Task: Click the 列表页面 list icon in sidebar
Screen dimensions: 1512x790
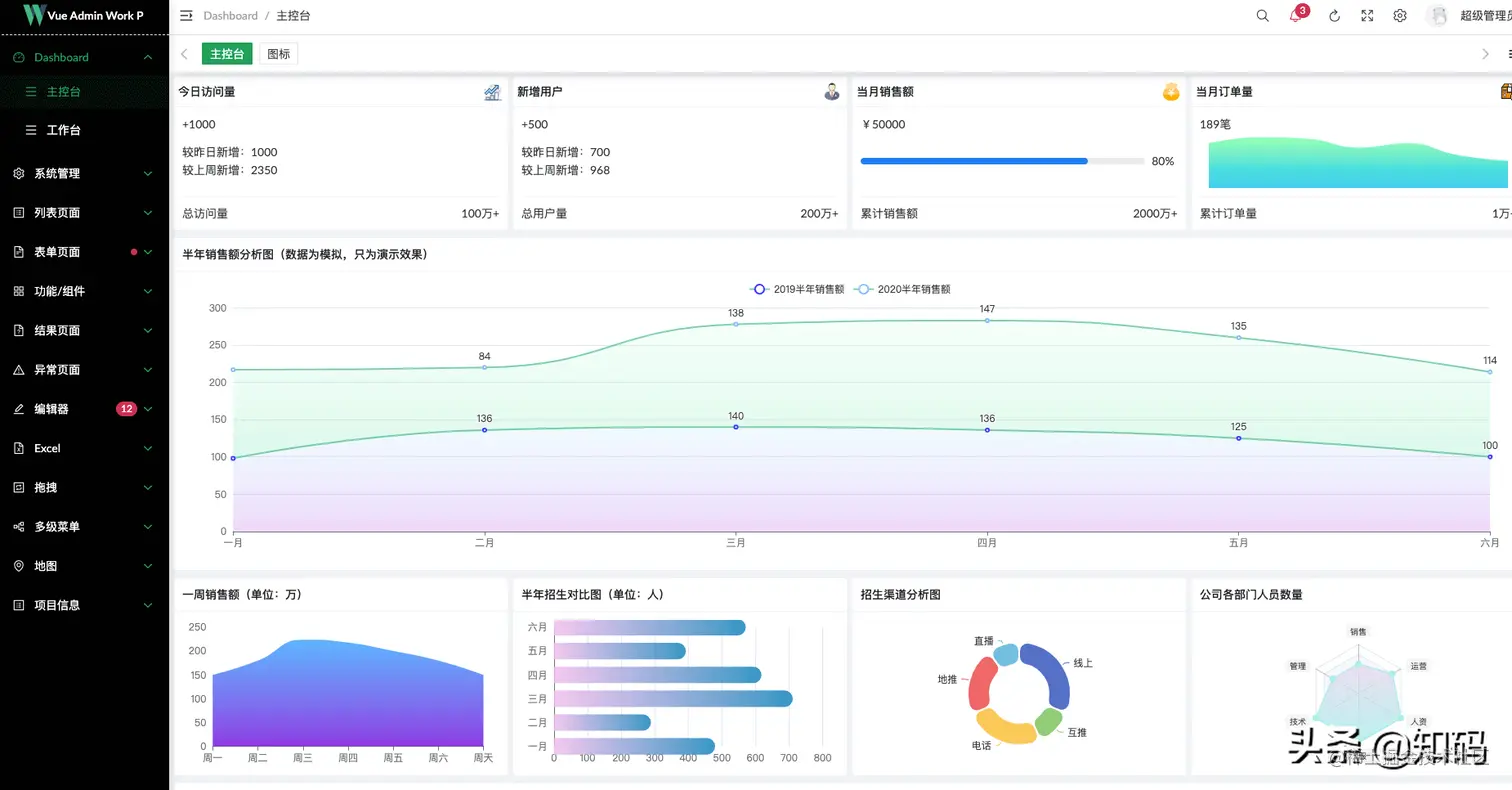Action: 19,213
